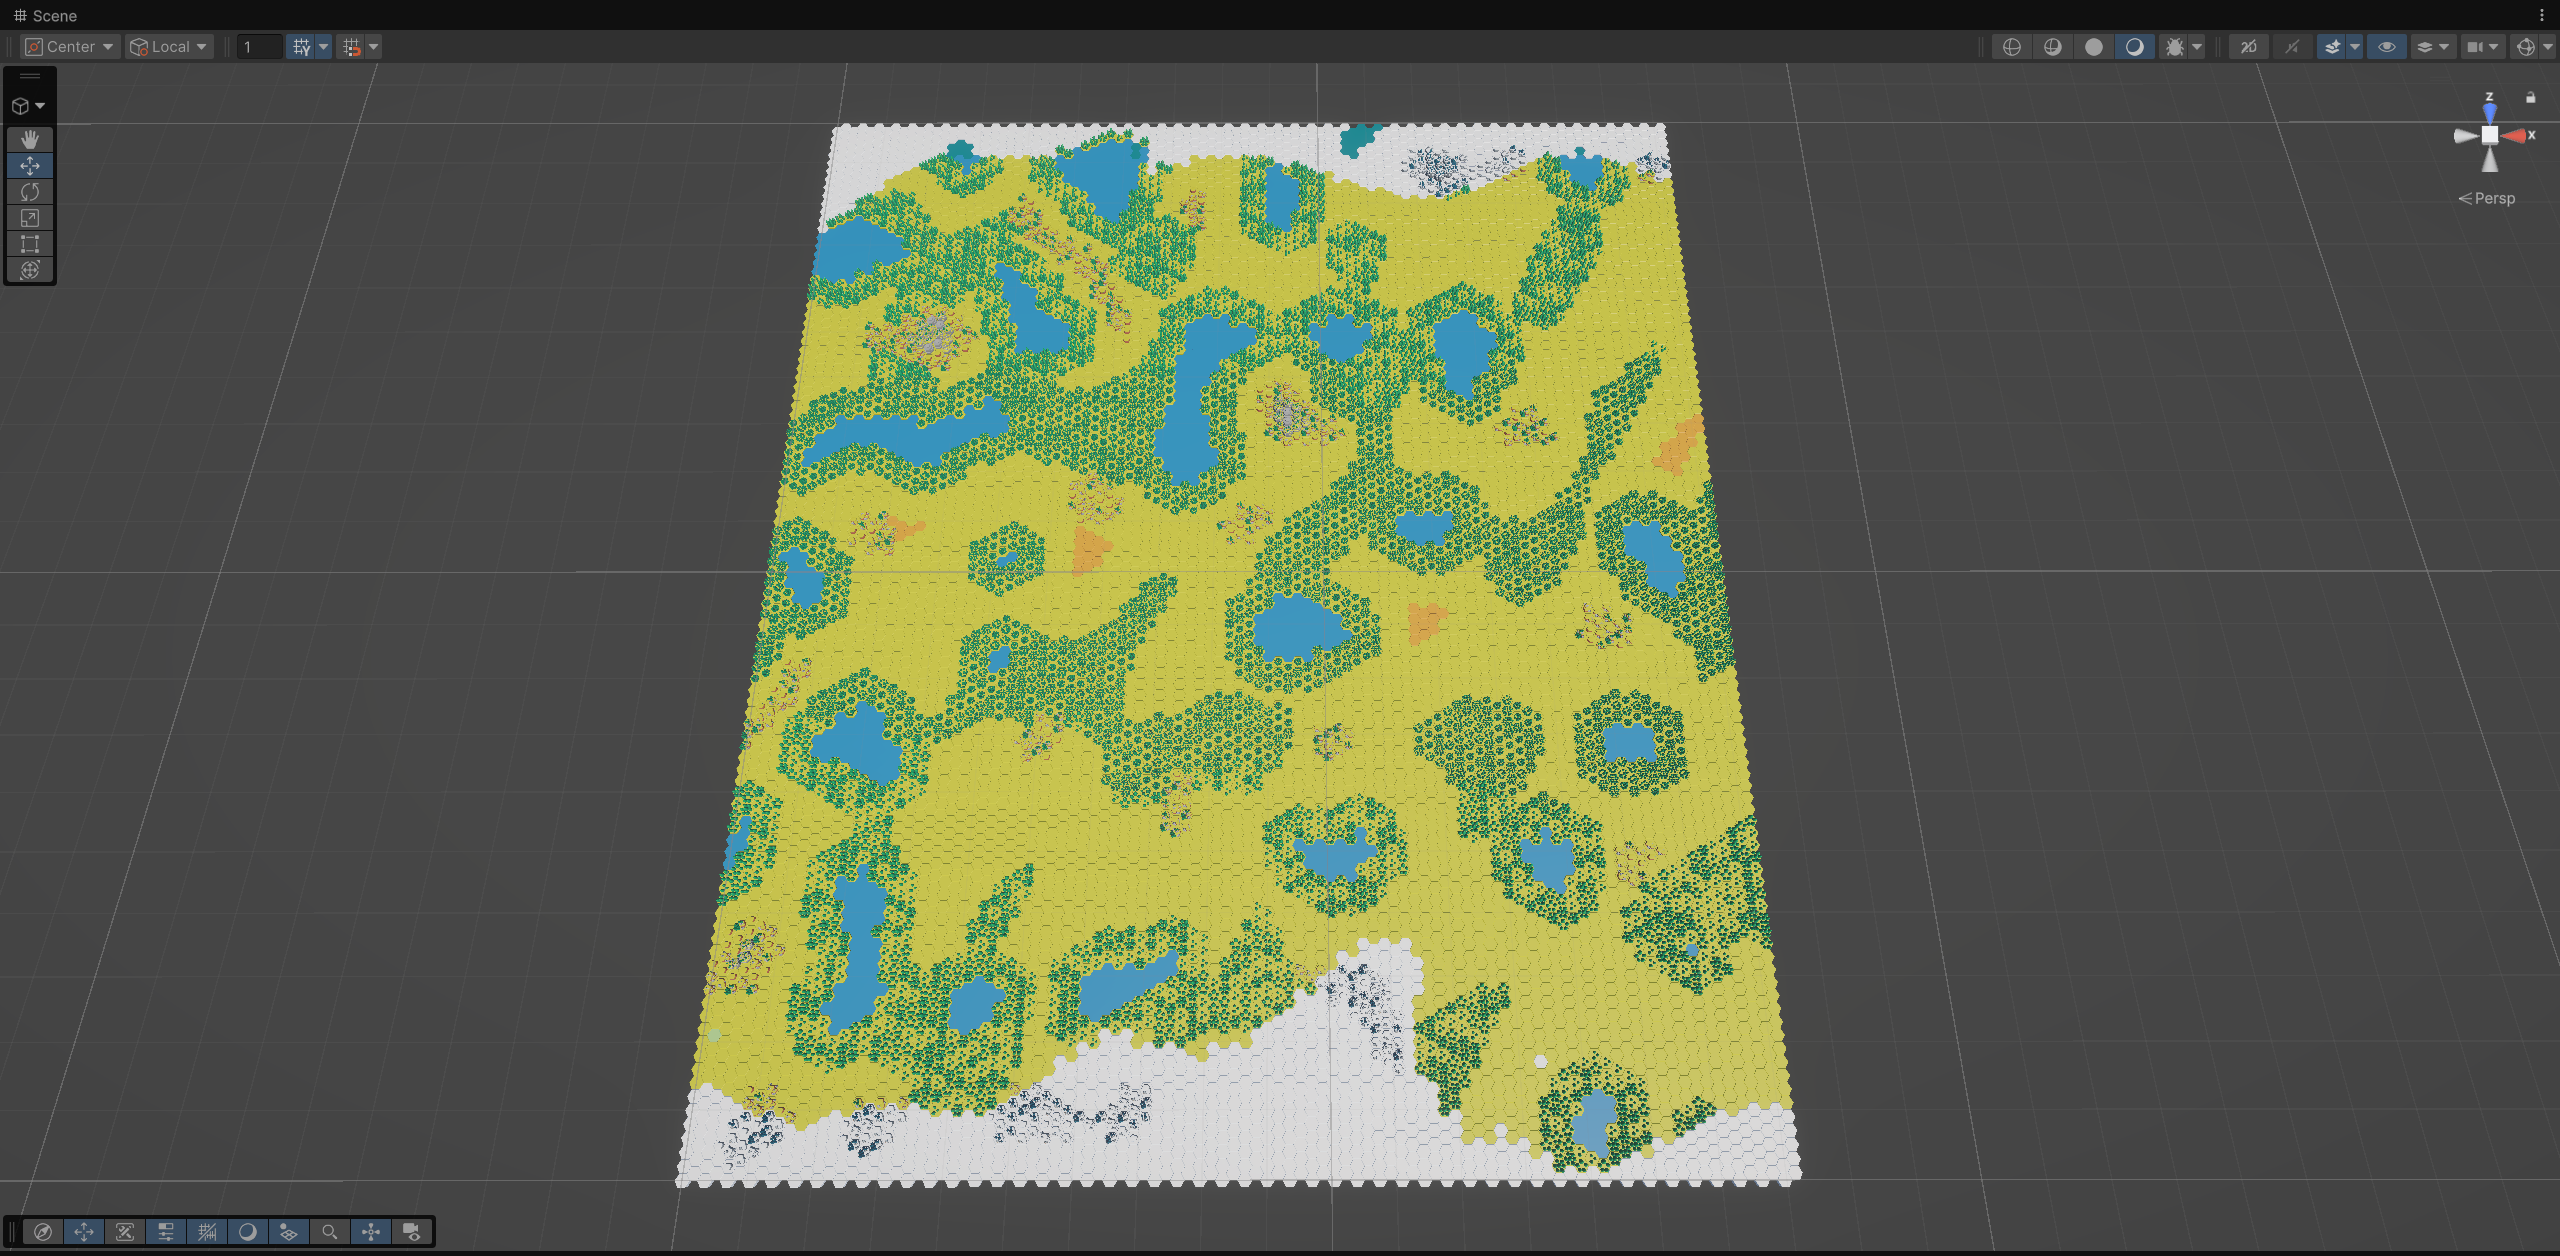Activate the View Hand tool
The image size is (2560, 1256).
click(x=30, y=139)
